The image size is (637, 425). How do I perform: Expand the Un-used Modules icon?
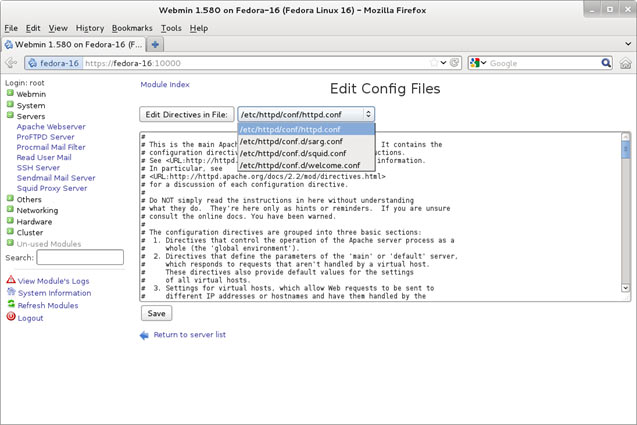(x=10, y=243)
